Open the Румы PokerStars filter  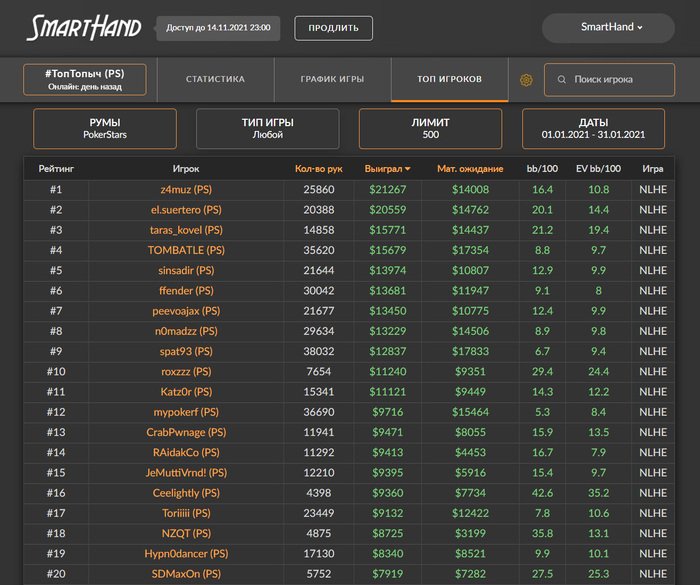point(105,128)
